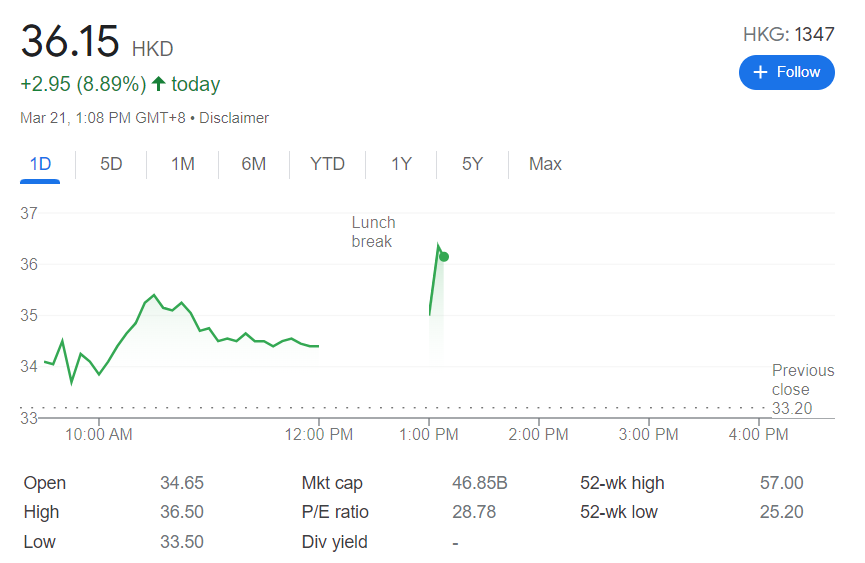Show the YTD chart range

(x=327, y=164)
